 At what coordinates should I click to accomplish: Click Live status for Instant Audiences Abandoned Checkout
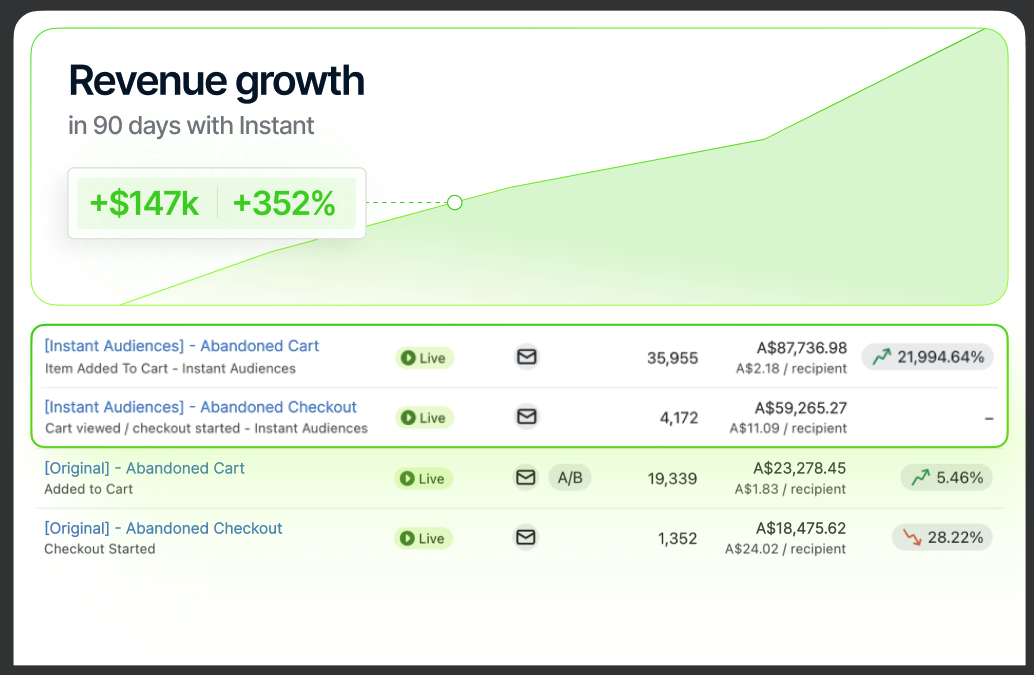(x=424, y=418)
